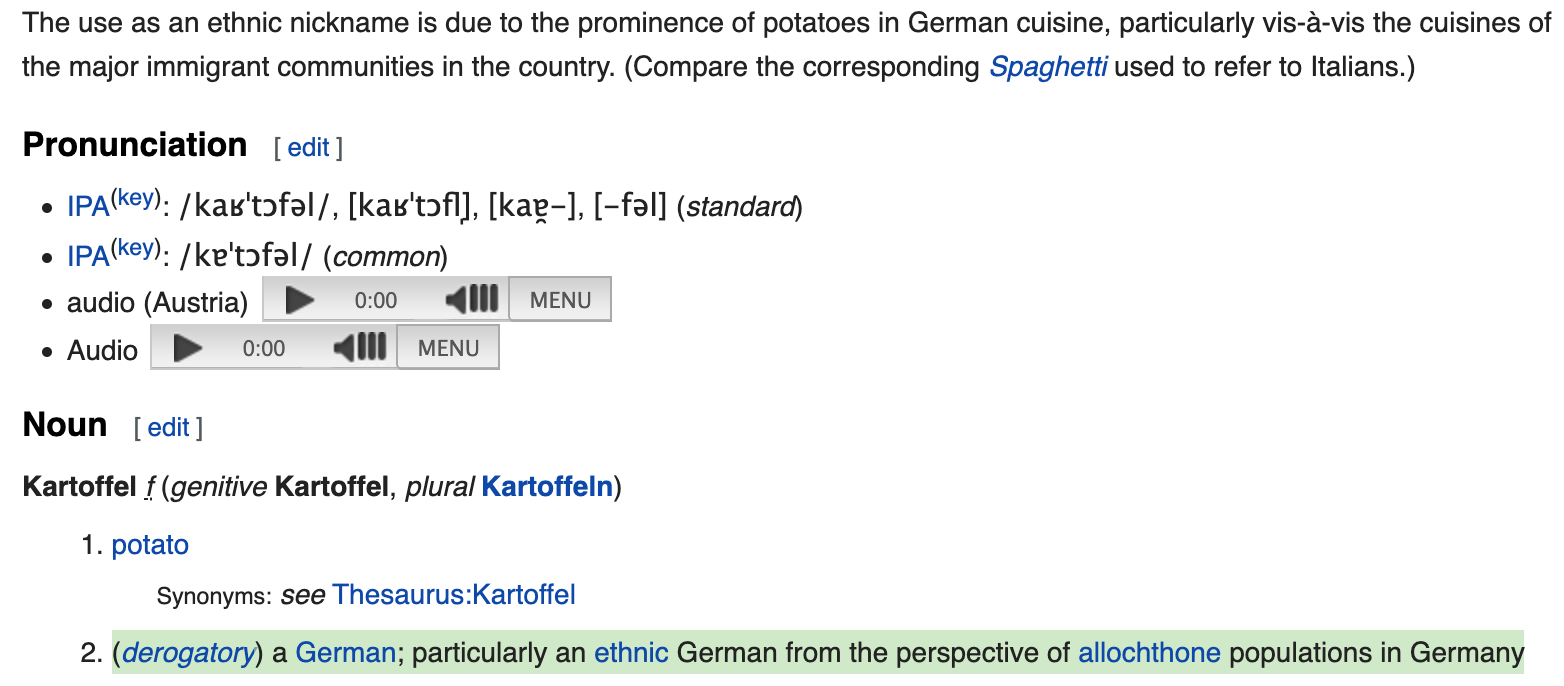
Task: Click the derogatory label link
Action: click(188, 653)
